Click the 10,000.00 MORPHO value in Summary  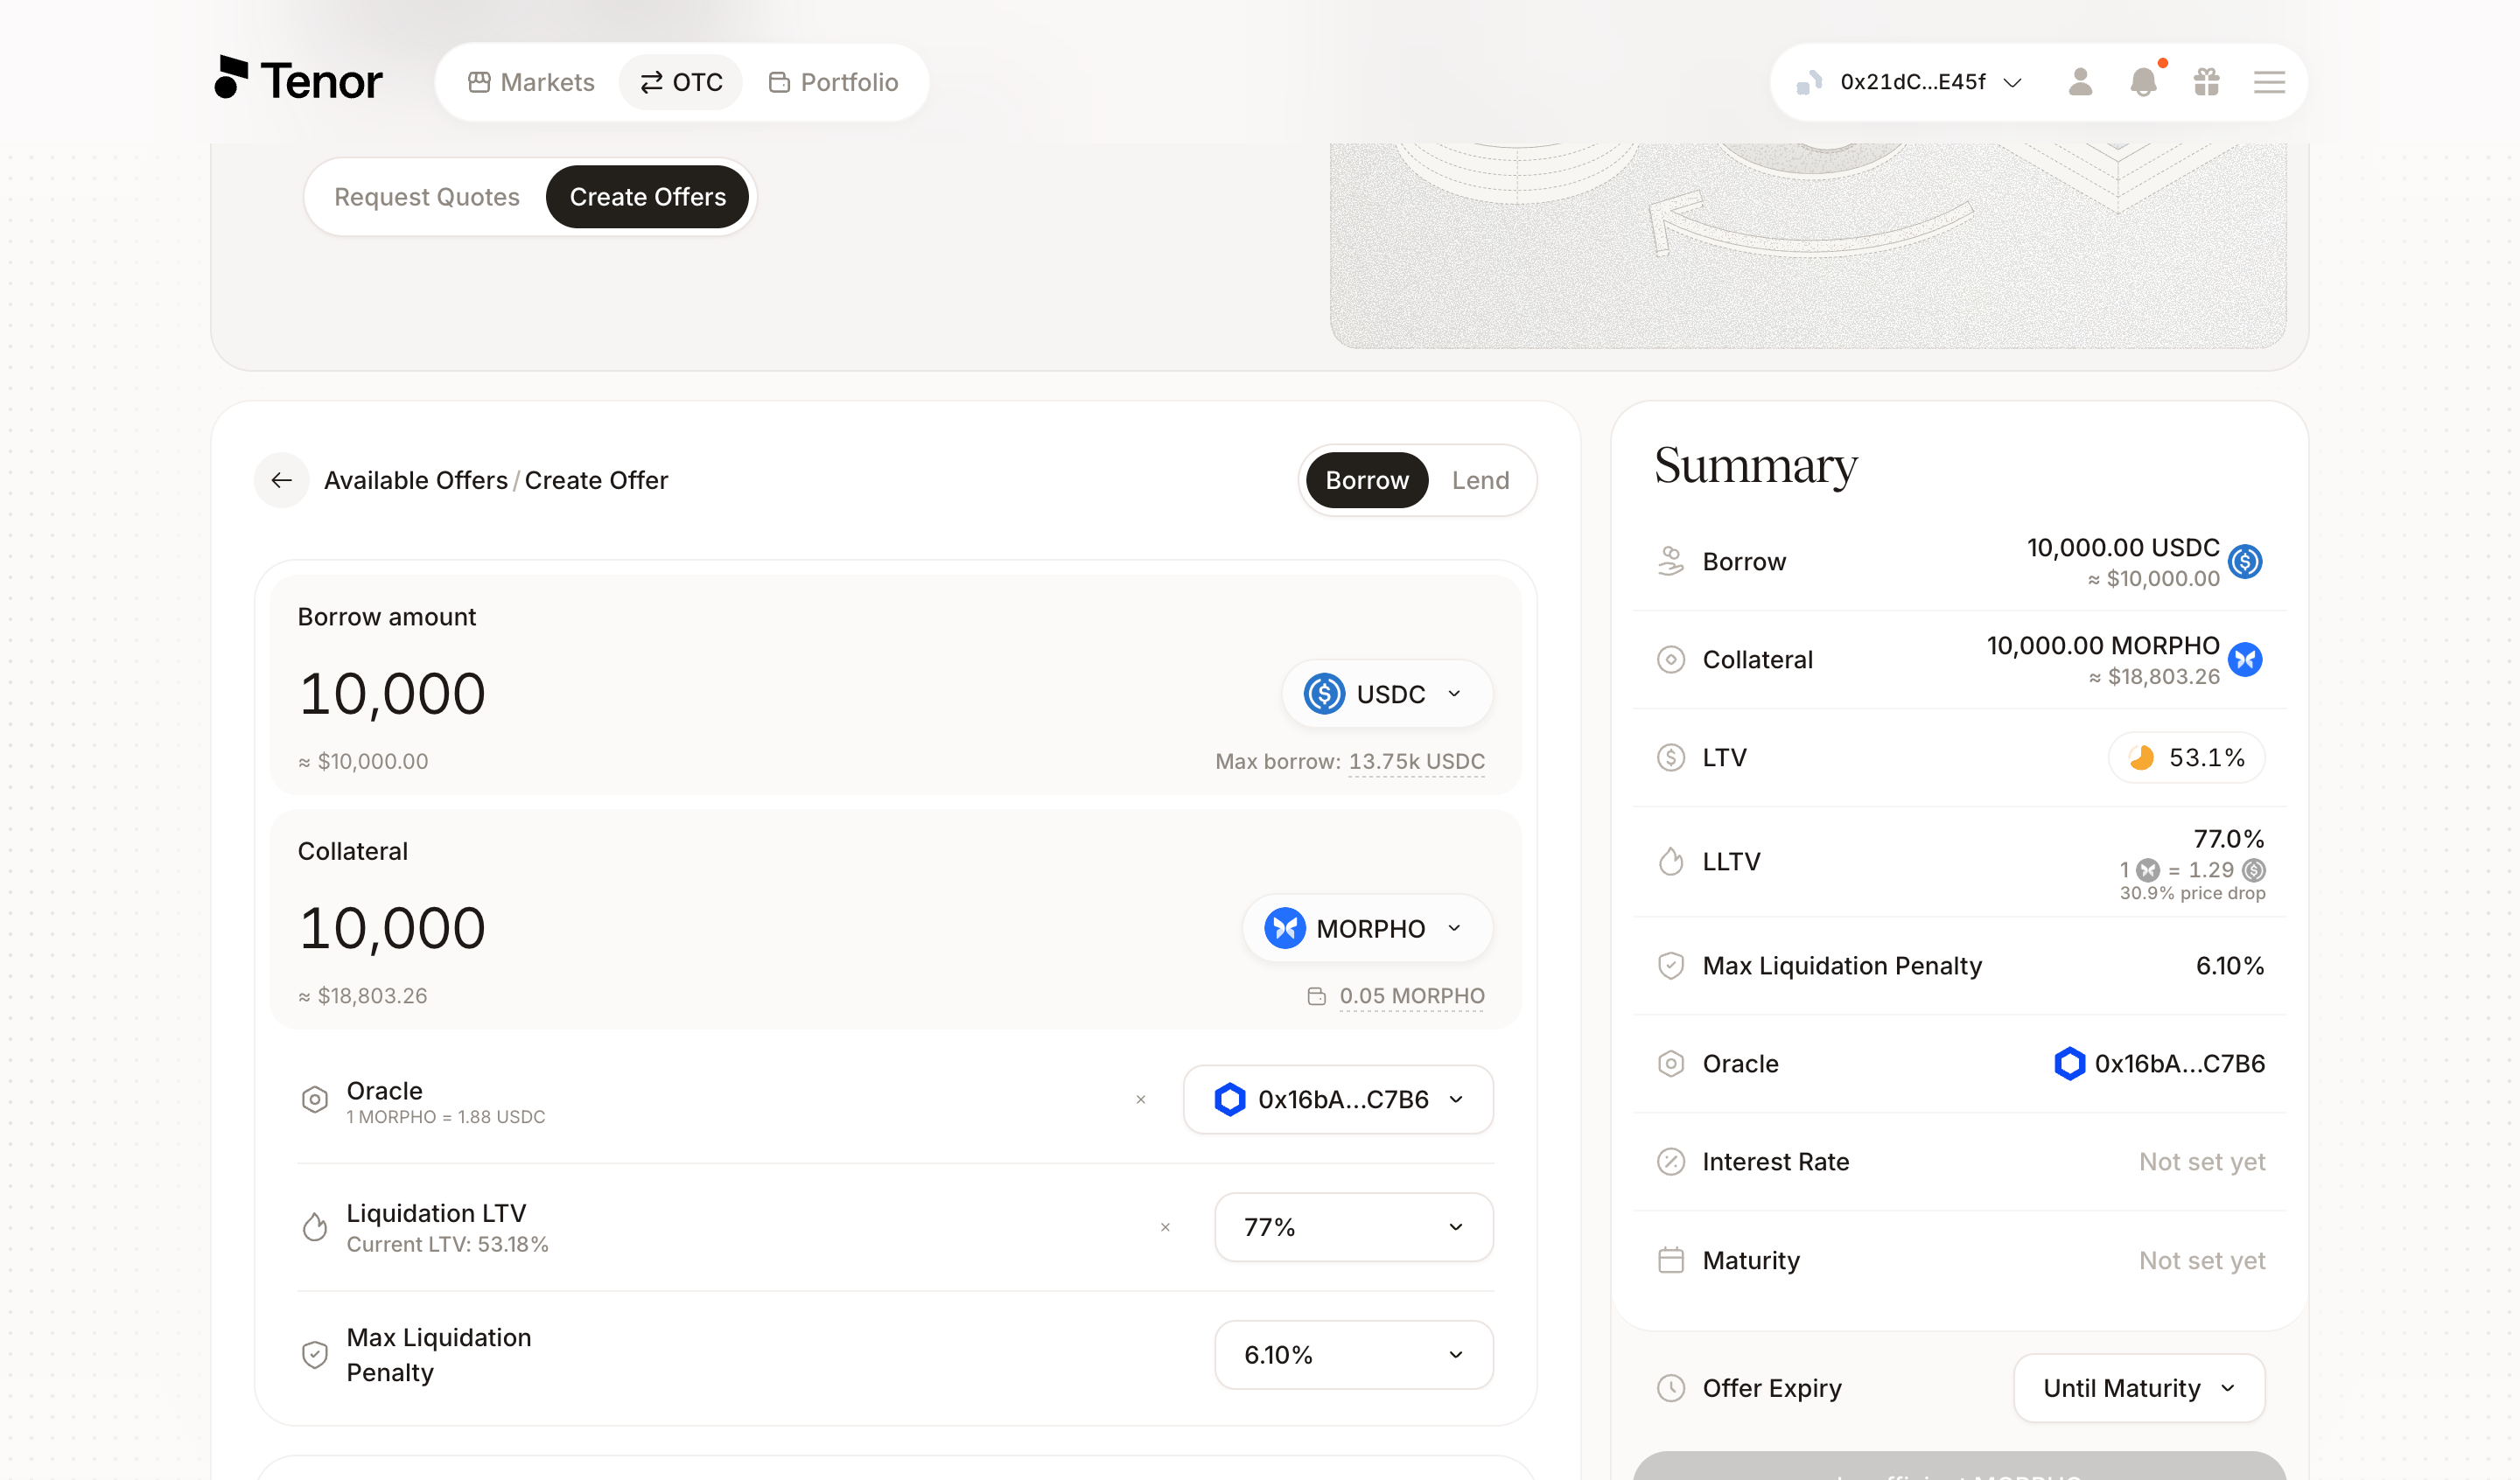tap(2103, 646)
